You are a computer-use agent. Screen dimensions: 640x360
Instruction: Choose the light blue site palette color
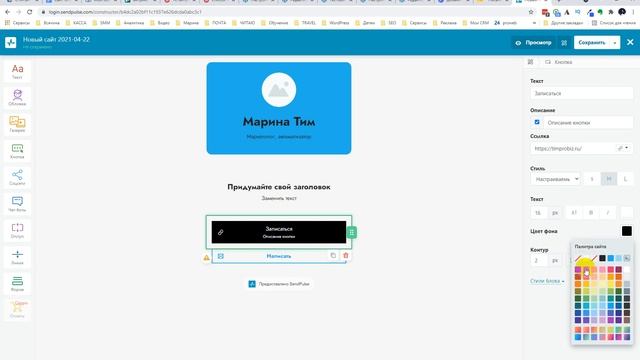coord(618,258)
